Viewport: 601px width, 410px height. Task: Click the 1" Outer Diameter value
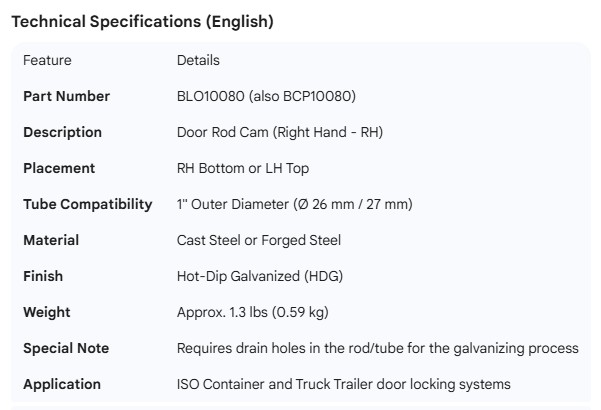pyautogui.click(x=294, y=204)
